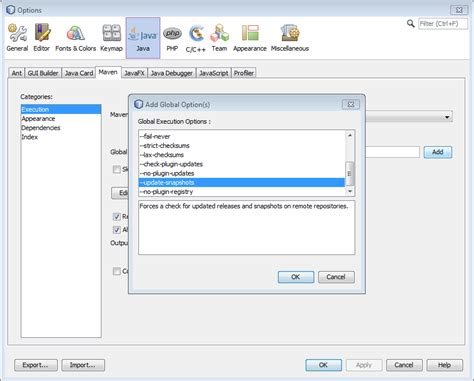Viewport: 474px width, 381px height.
Task: Click Cancel in Add Global Option(s) dialog
Action: pyautogui.click(x=336, y=277)
